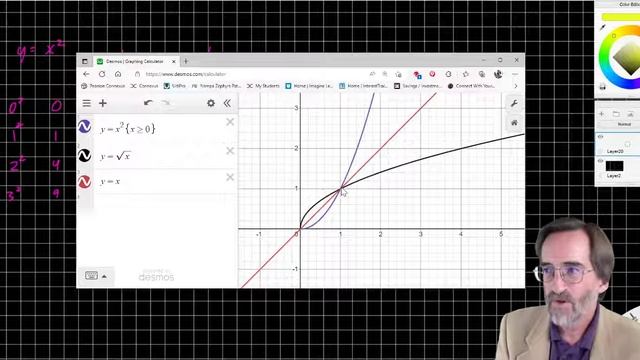Open the browser tab actions menu
Screen dimensions: 640x360
[84, 61]
